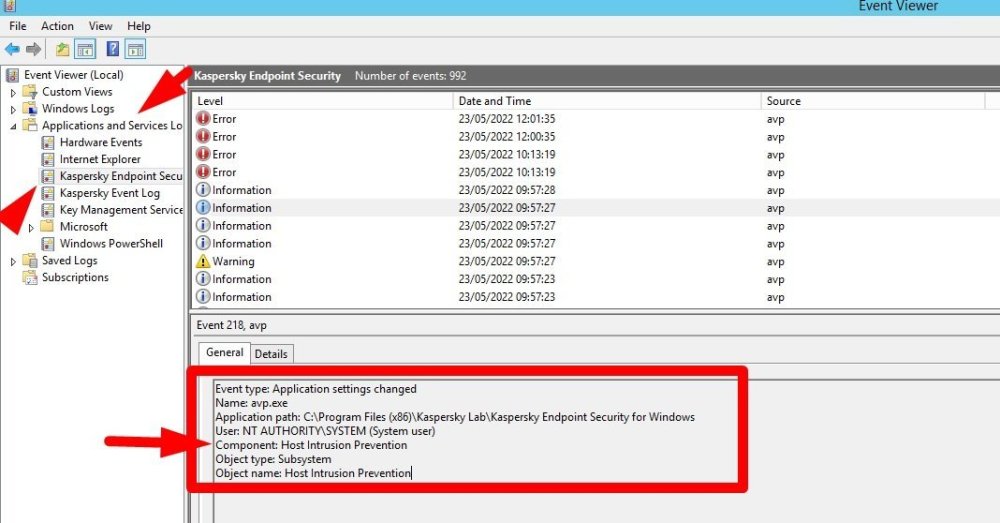Click the Application path line in details
The width and height of the screenshot is (1000, 523).
click(x=455, y=417)
